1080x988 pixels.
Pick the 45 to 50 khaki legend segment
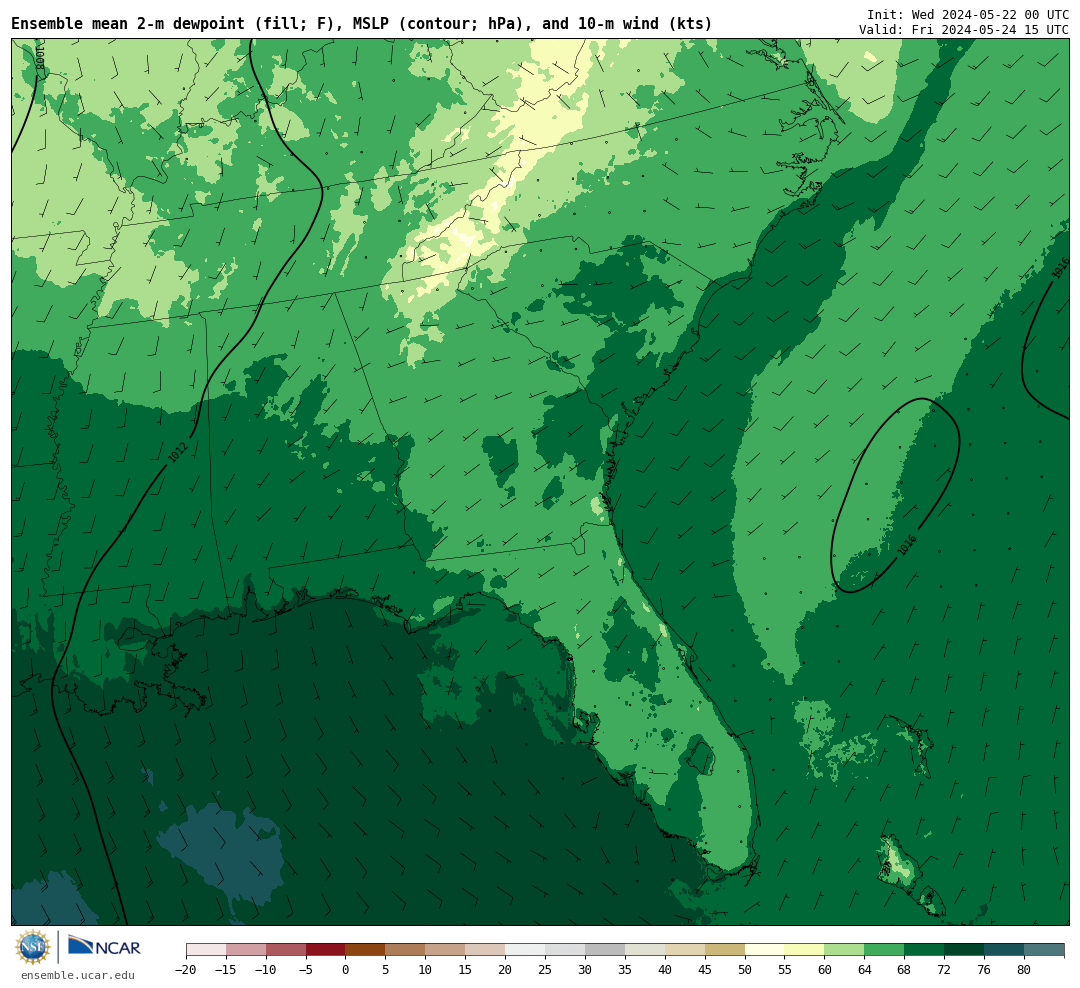pyautogui.click(x=725, y=950)
